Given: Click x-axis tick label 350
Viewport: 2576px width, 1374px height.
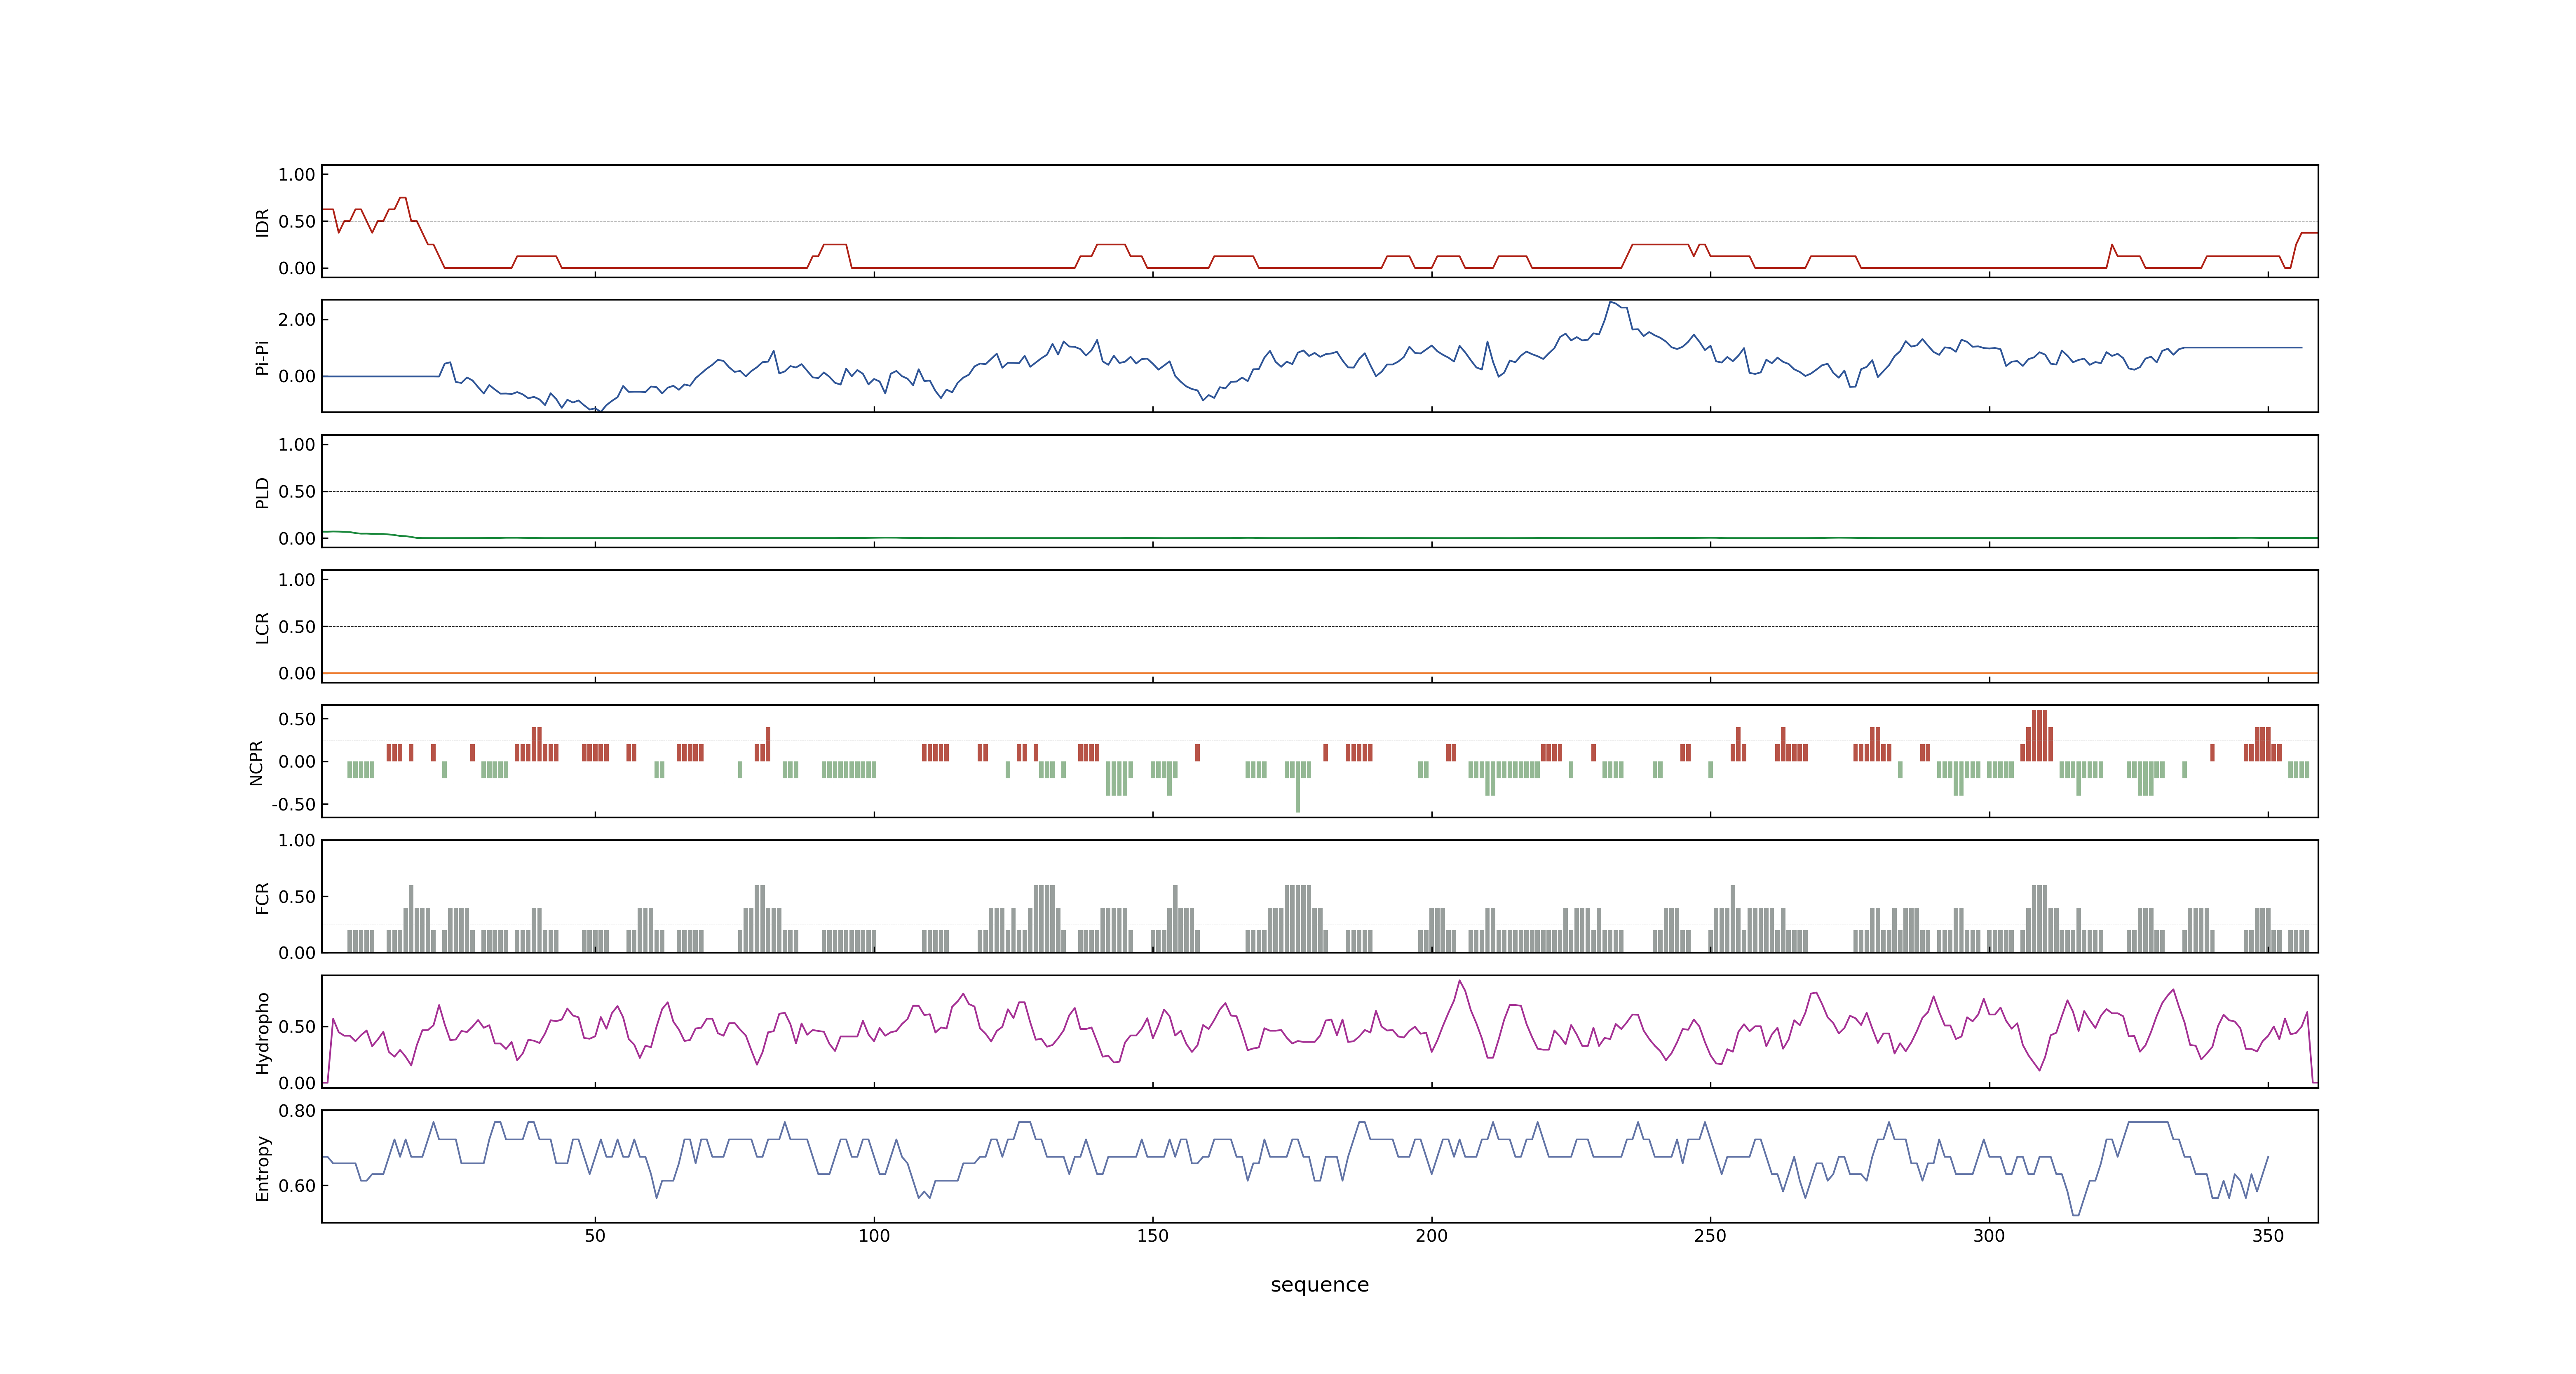Looking at the screenshot, I should tap(2268, 1236).
